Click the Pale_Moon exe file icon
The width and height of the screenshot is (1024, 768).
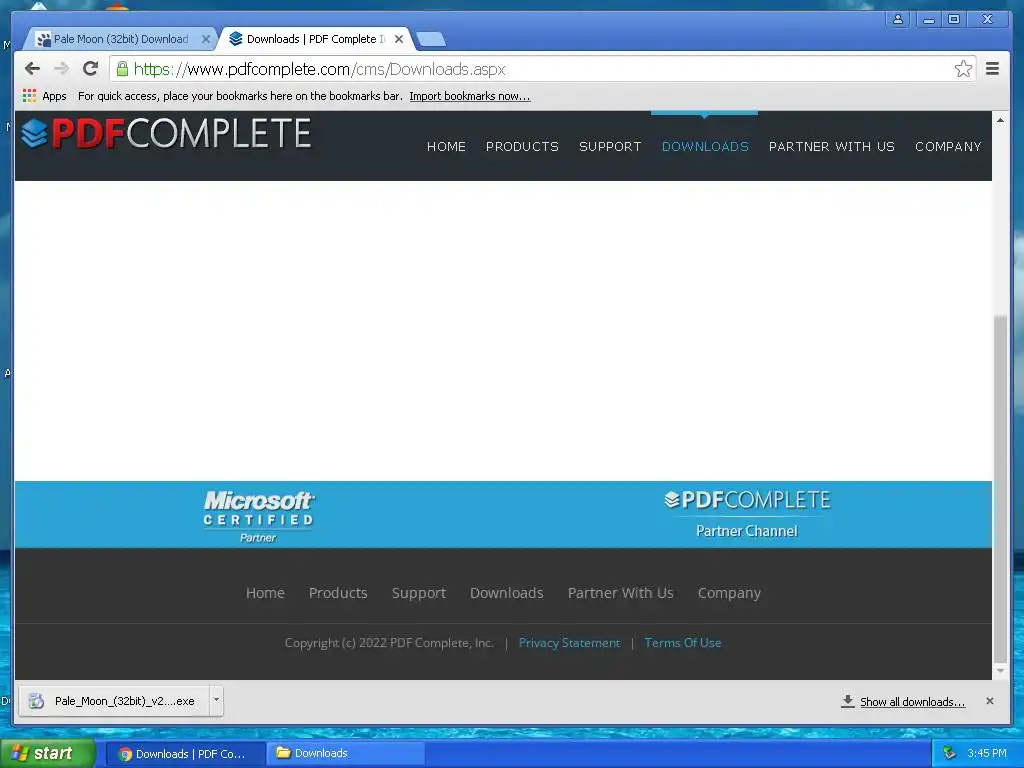coord(37,701)
